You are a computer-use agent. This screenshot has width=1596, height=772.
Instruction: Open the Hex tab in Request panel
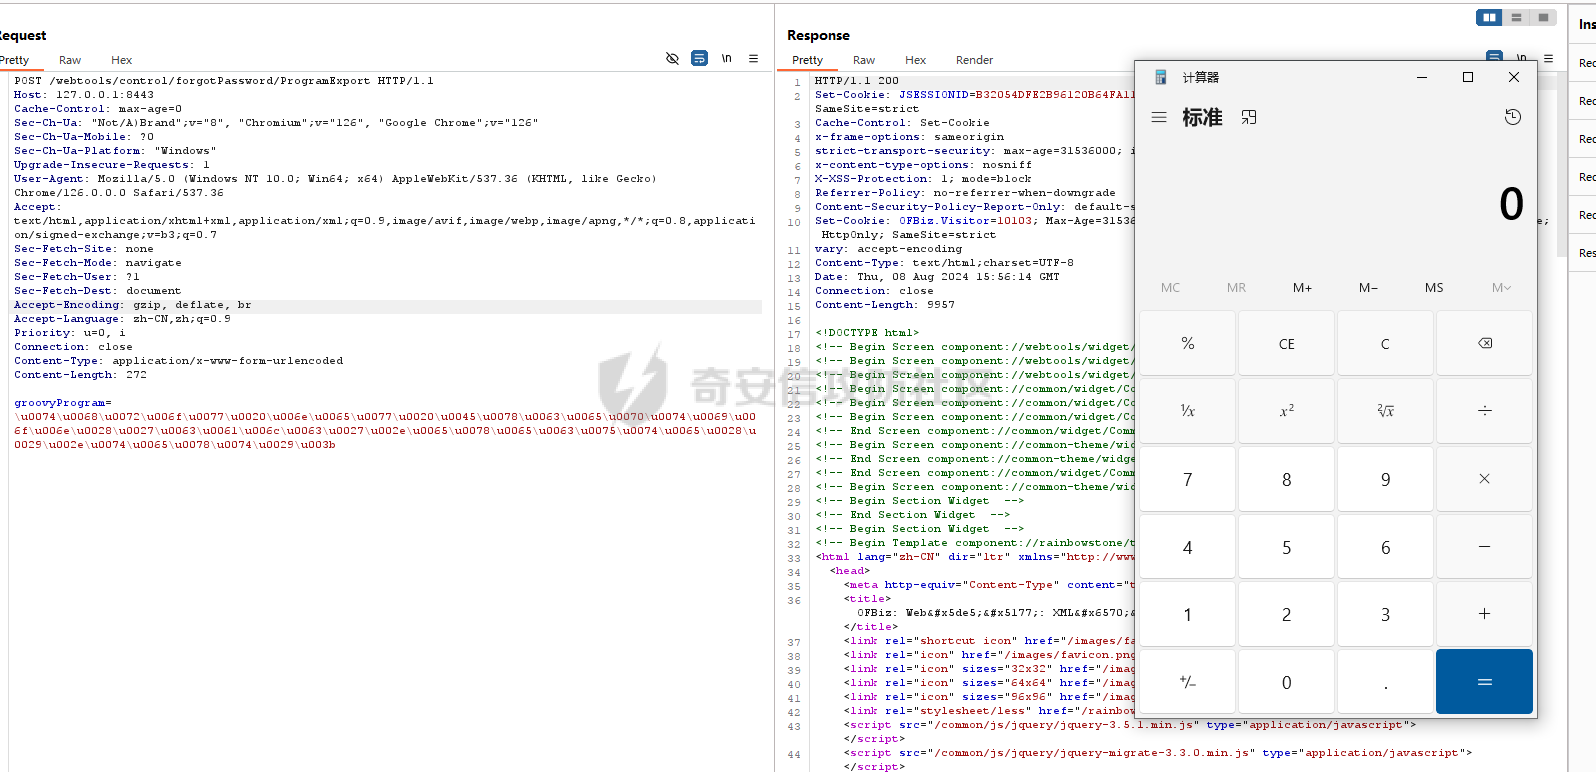pos(121,60)
